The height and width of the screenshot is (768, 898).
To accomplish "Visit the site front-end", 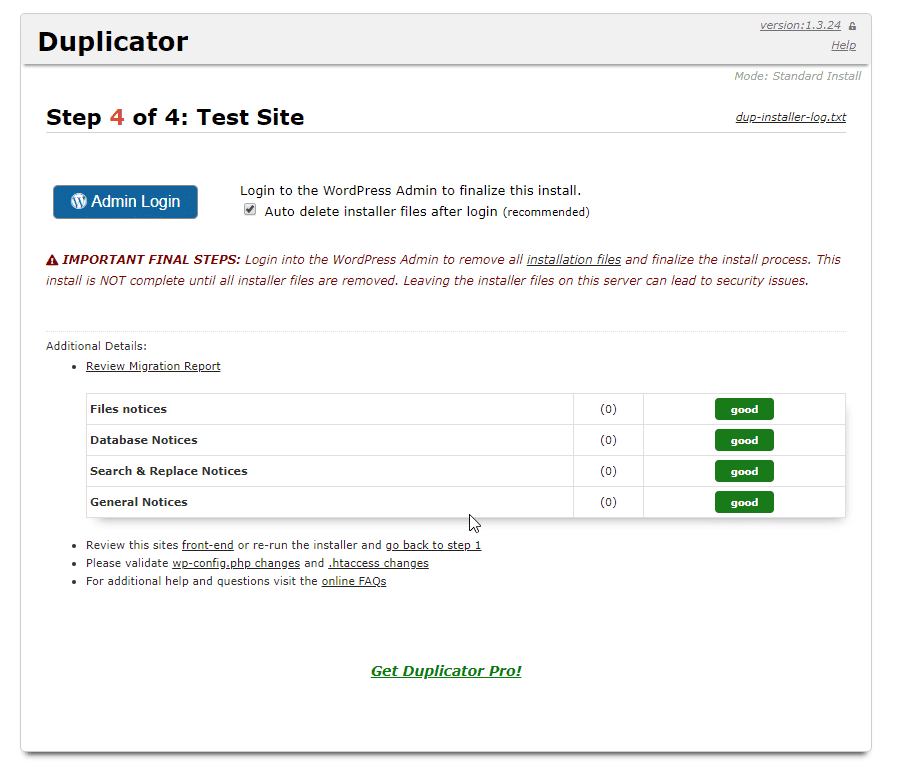I will tap(207, 545).
